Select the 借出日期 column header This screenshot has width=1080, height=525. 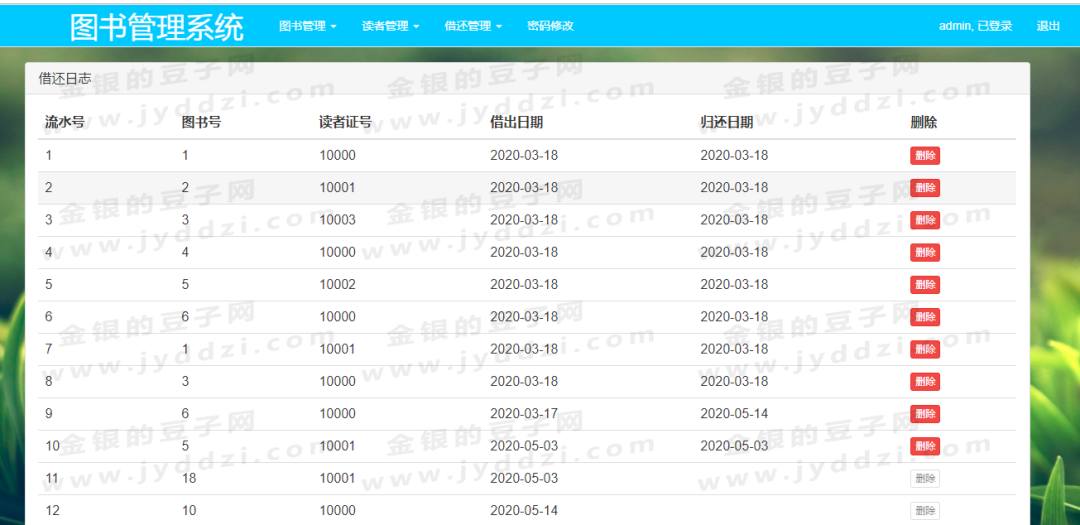[x=516, y=123]
